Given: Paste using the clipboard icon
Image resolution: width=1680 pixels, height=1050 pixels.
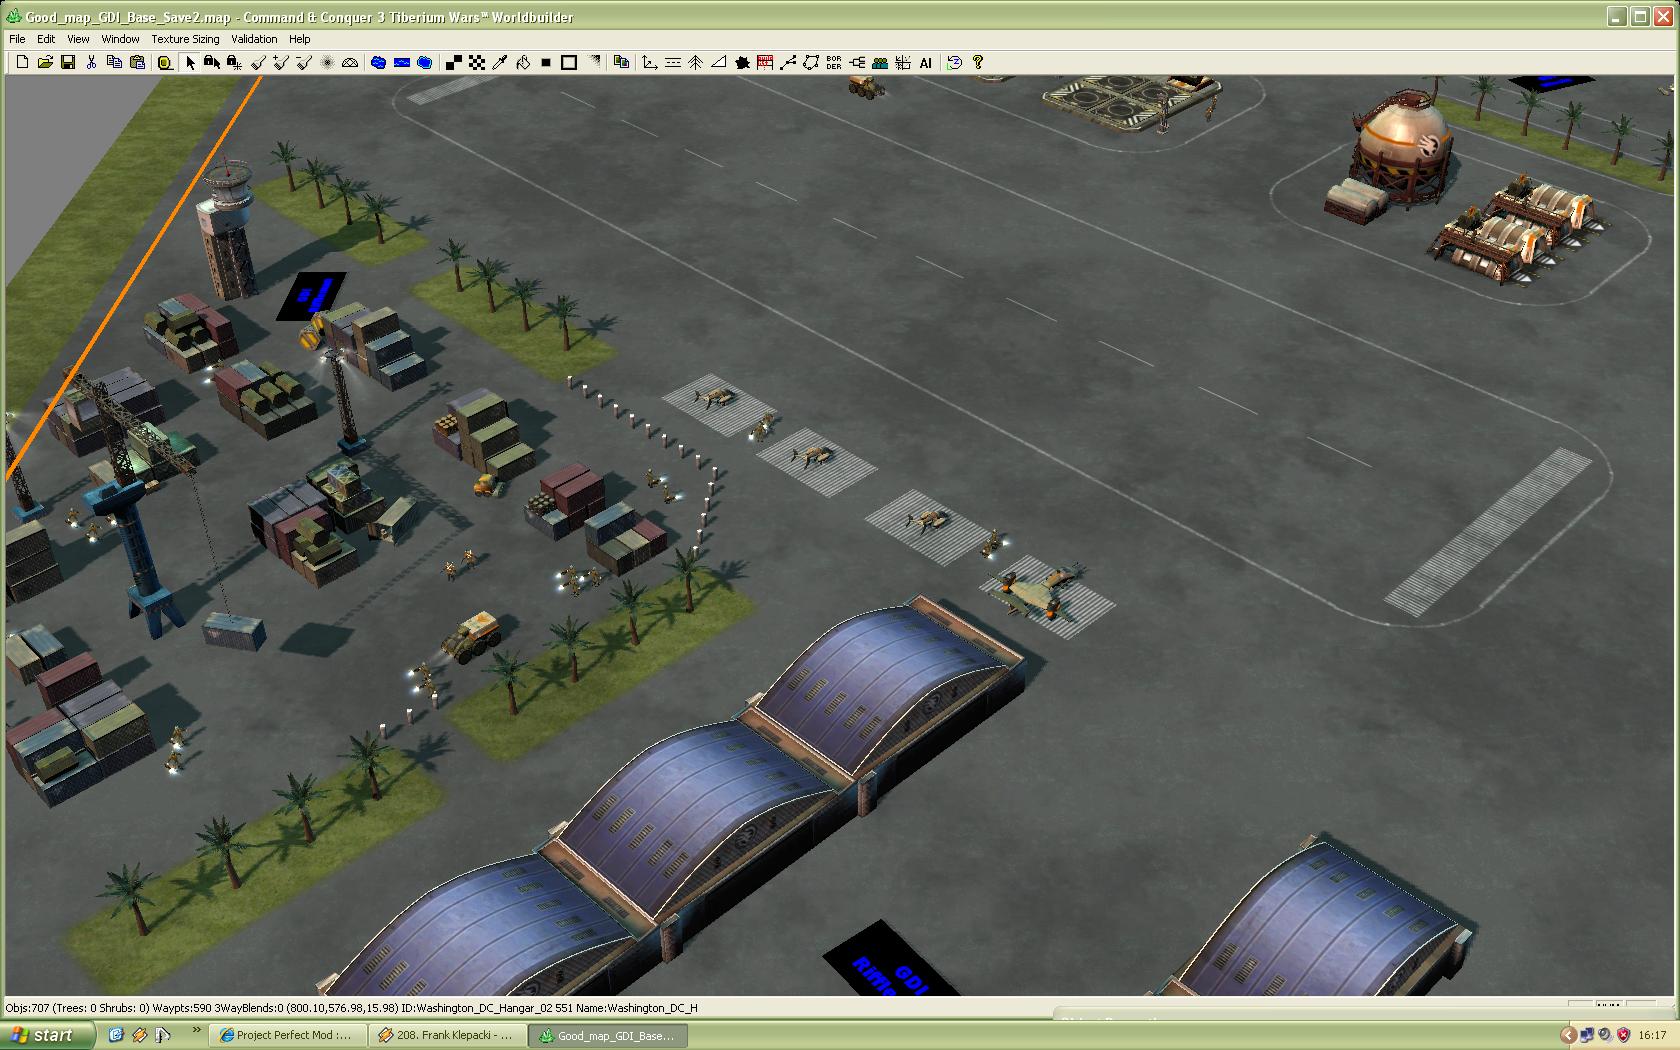Looking at the screenshot, I should pos(137,62).
